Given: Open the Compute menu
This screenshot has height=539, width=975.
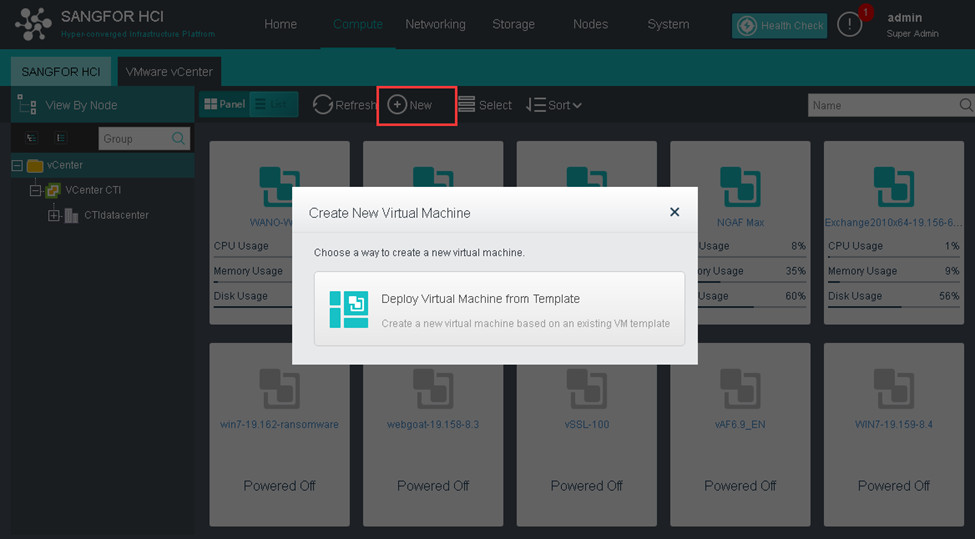Looking at the screenshot, I should 358,24.
